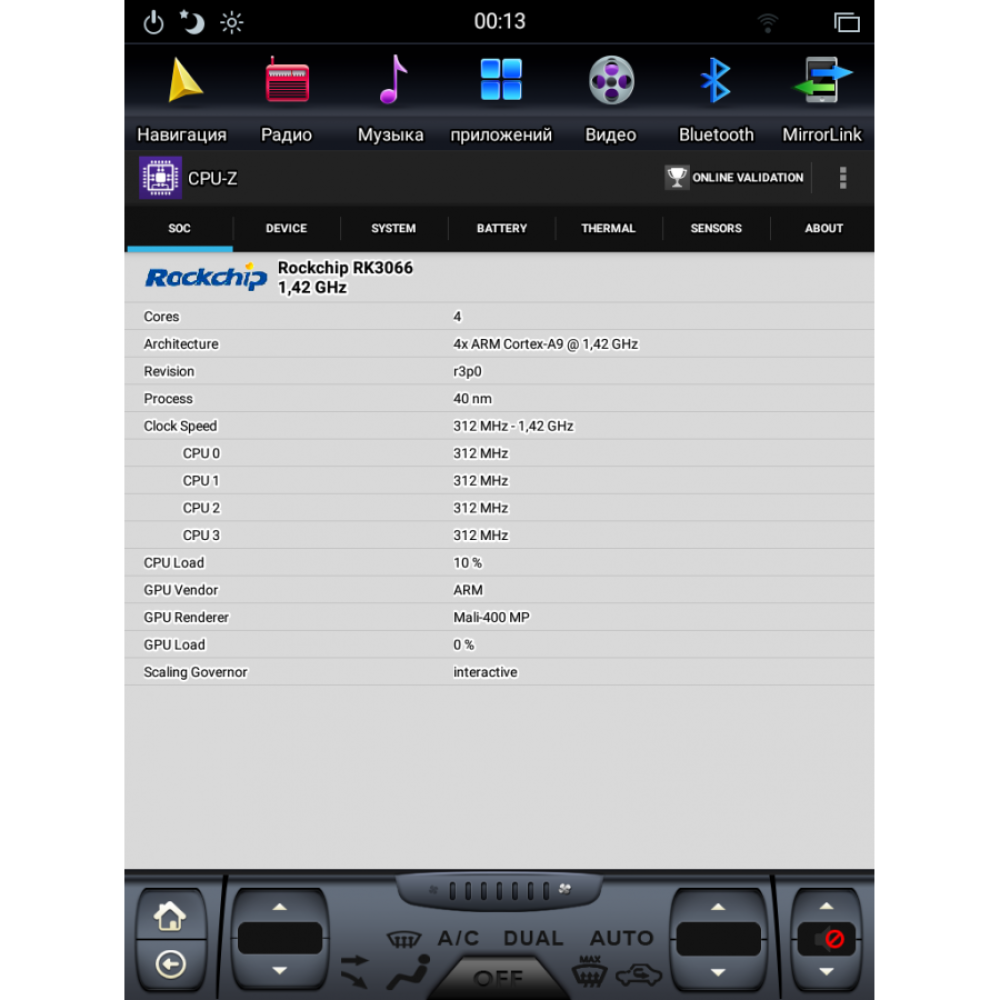Toggle front windshield defrost icon

click(404, 939)
